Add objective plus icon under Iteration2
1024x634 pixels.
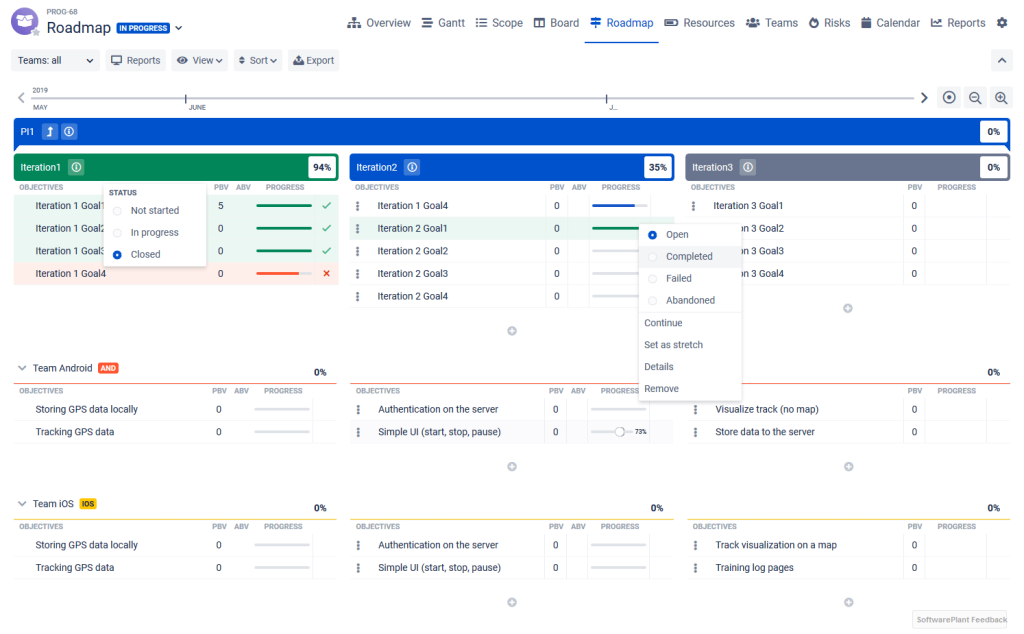coord(512,331)
